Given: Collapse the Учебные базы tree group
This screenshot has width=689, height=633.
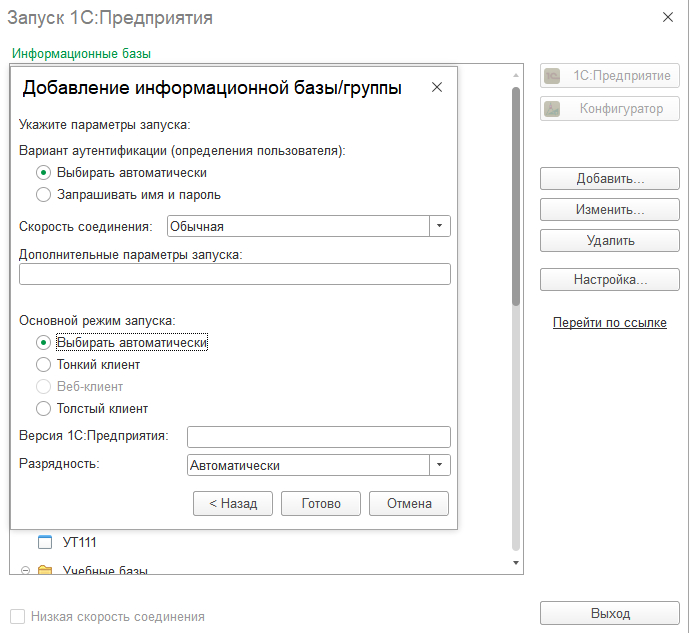Looking at the screenshot, I should (25, 571).
